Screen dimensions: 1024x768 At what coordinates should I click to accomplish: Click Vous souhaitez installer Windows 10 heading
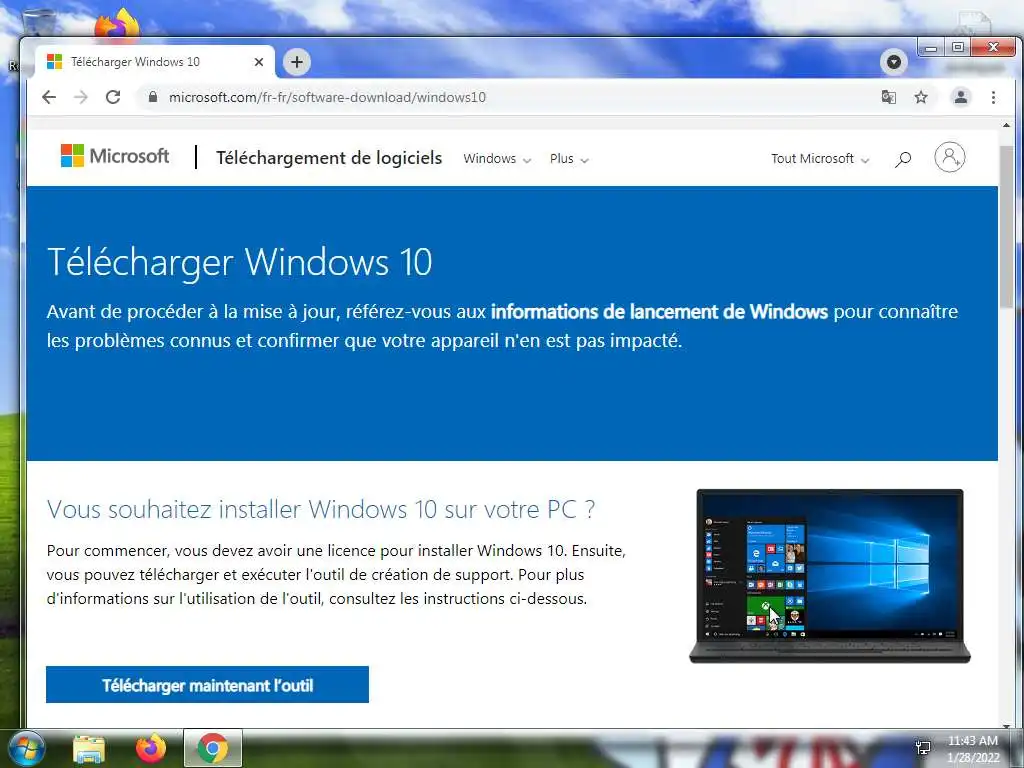click(x=321, y=509)
